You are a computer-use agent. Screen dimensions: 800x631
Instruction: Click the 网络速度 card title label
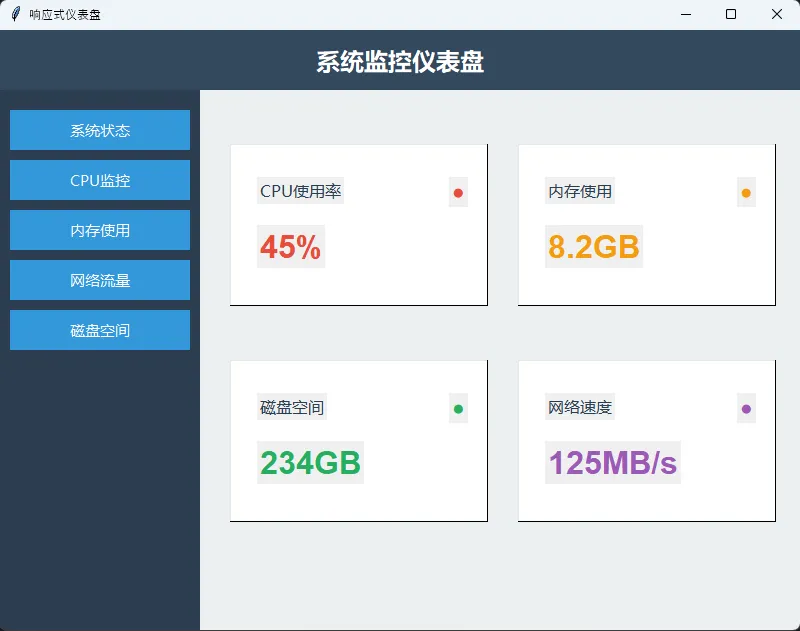pos(580,407)
